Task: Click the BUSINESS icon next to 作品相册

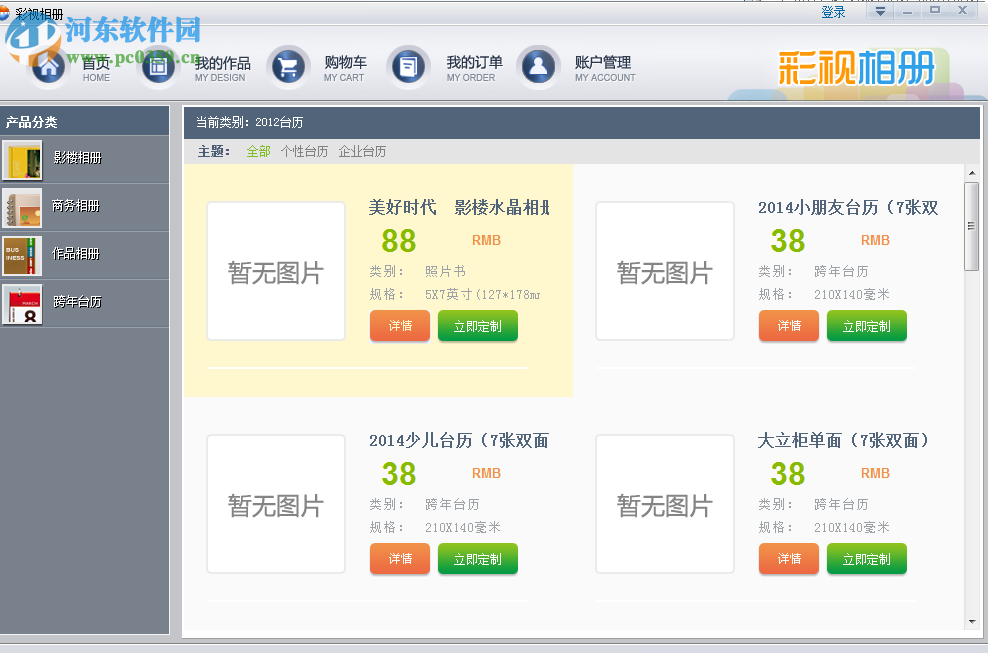Action: 22,254
